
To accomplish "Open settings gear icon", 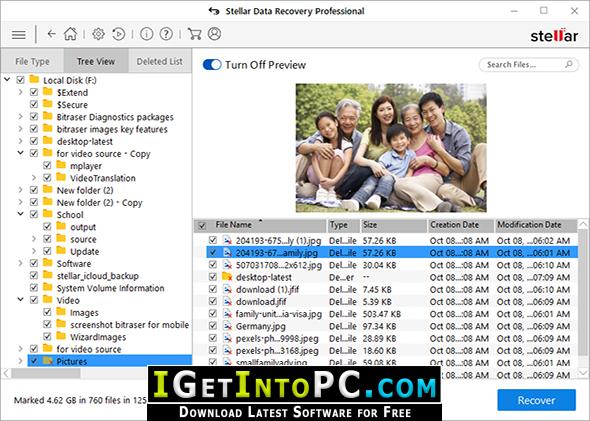I will click(x=98, y=34).
